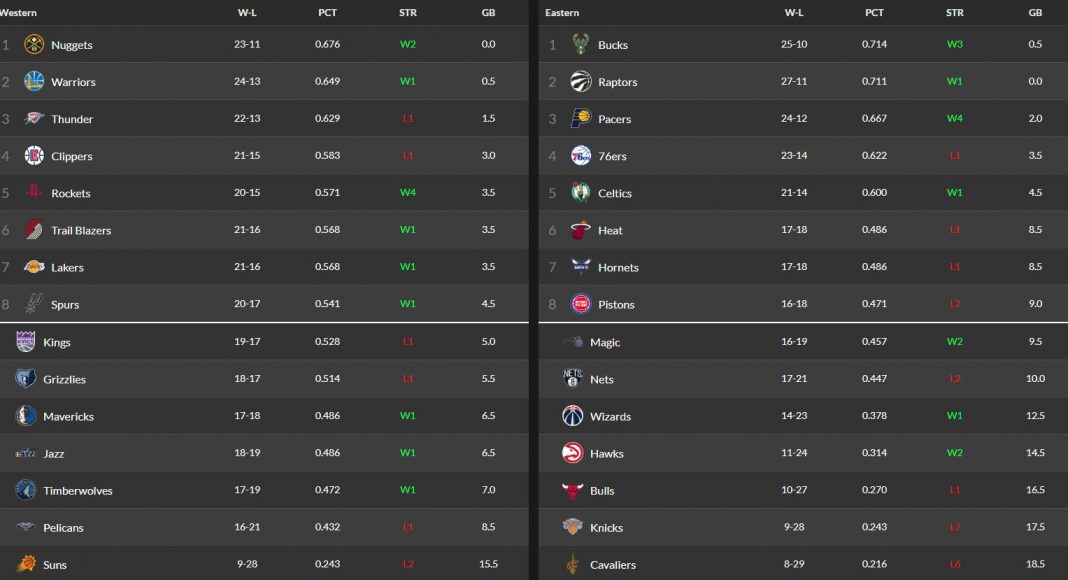Click the Hawks team logo
This screenshot has height=580, width=1068.
point(573,454)
